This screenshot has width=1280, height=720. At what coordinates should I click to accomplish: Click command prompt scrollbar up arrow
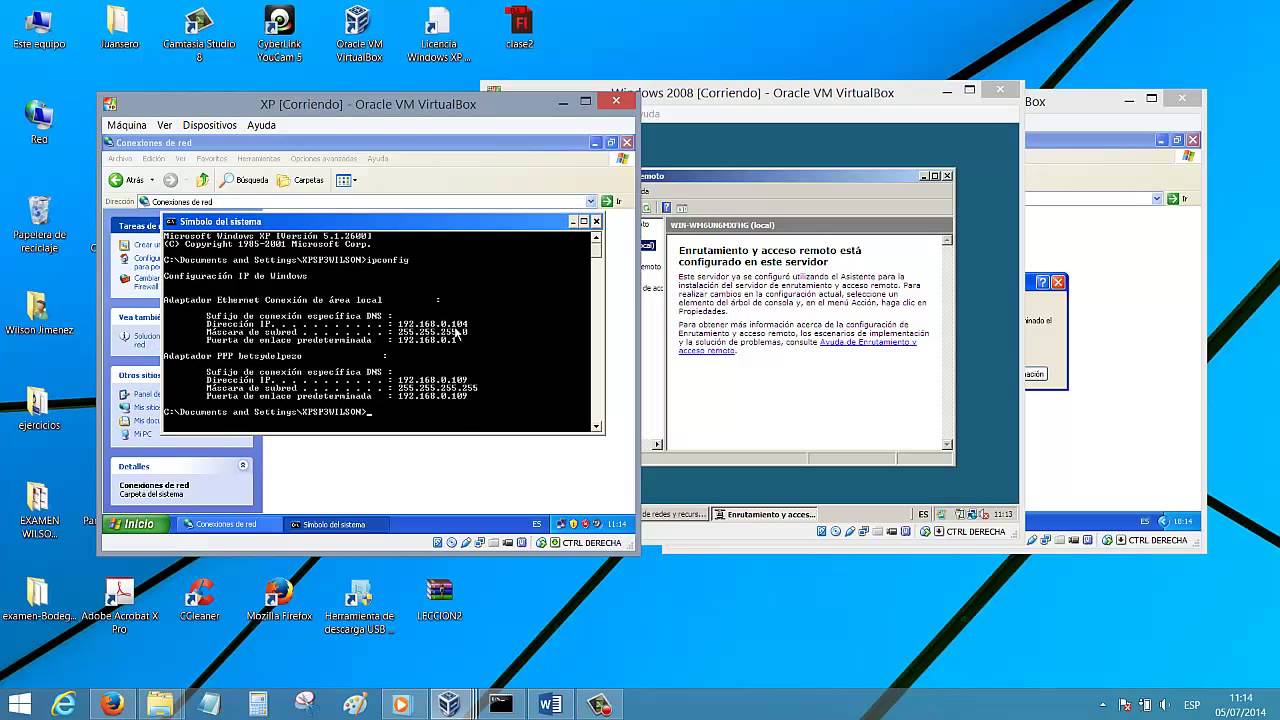click(597, 238)
